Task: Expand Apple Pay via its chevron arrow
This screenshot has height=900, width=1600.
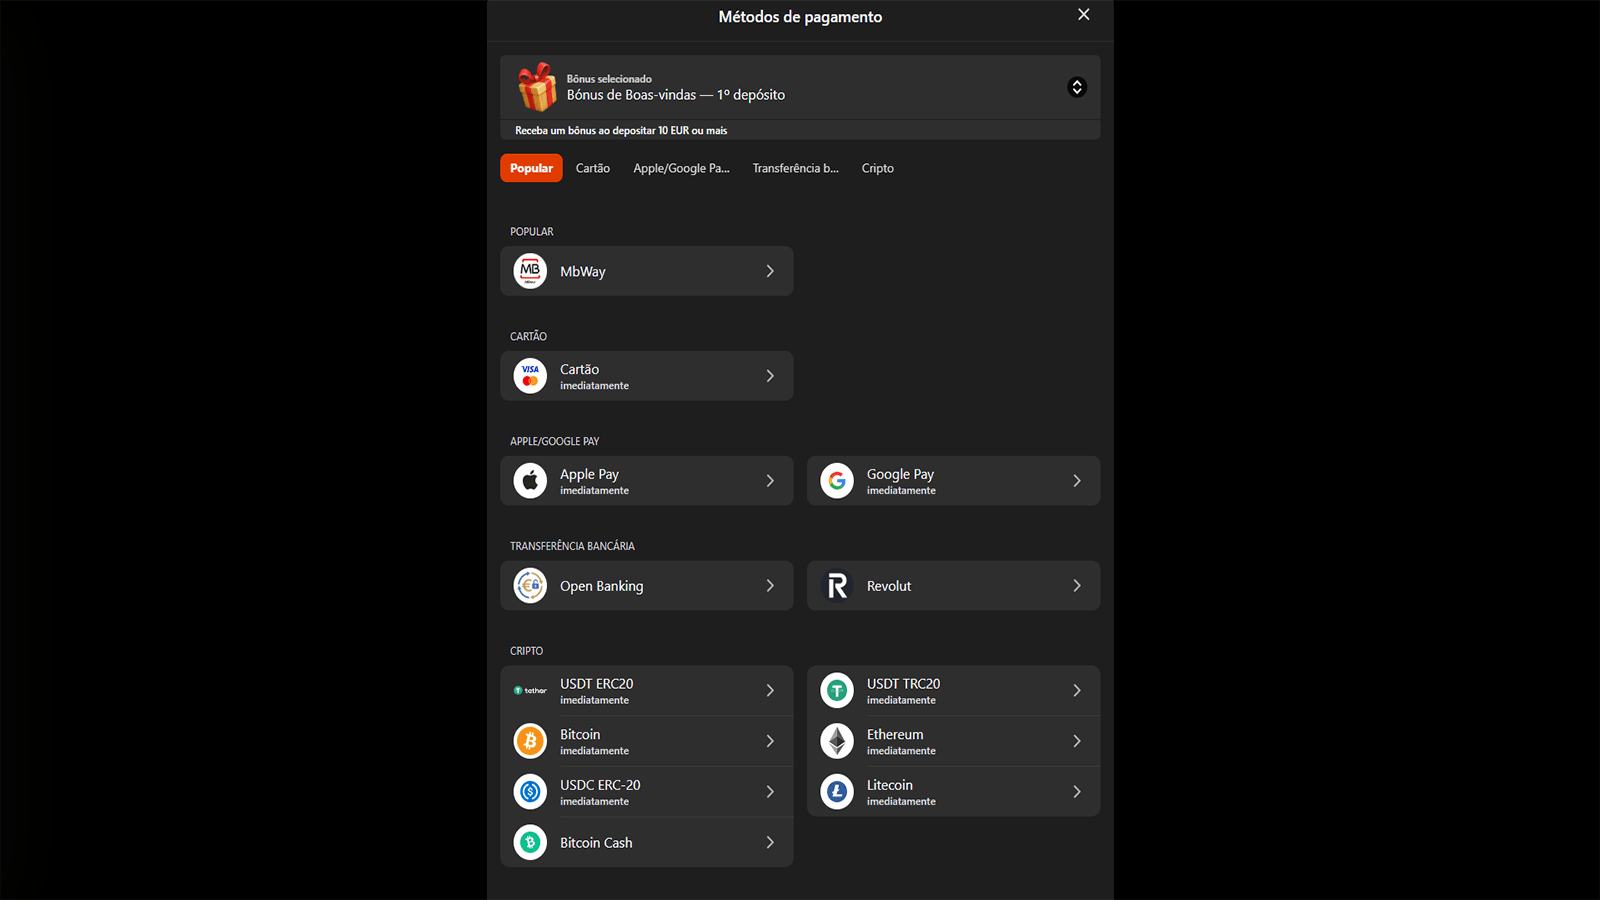Action: click(770, 481)
